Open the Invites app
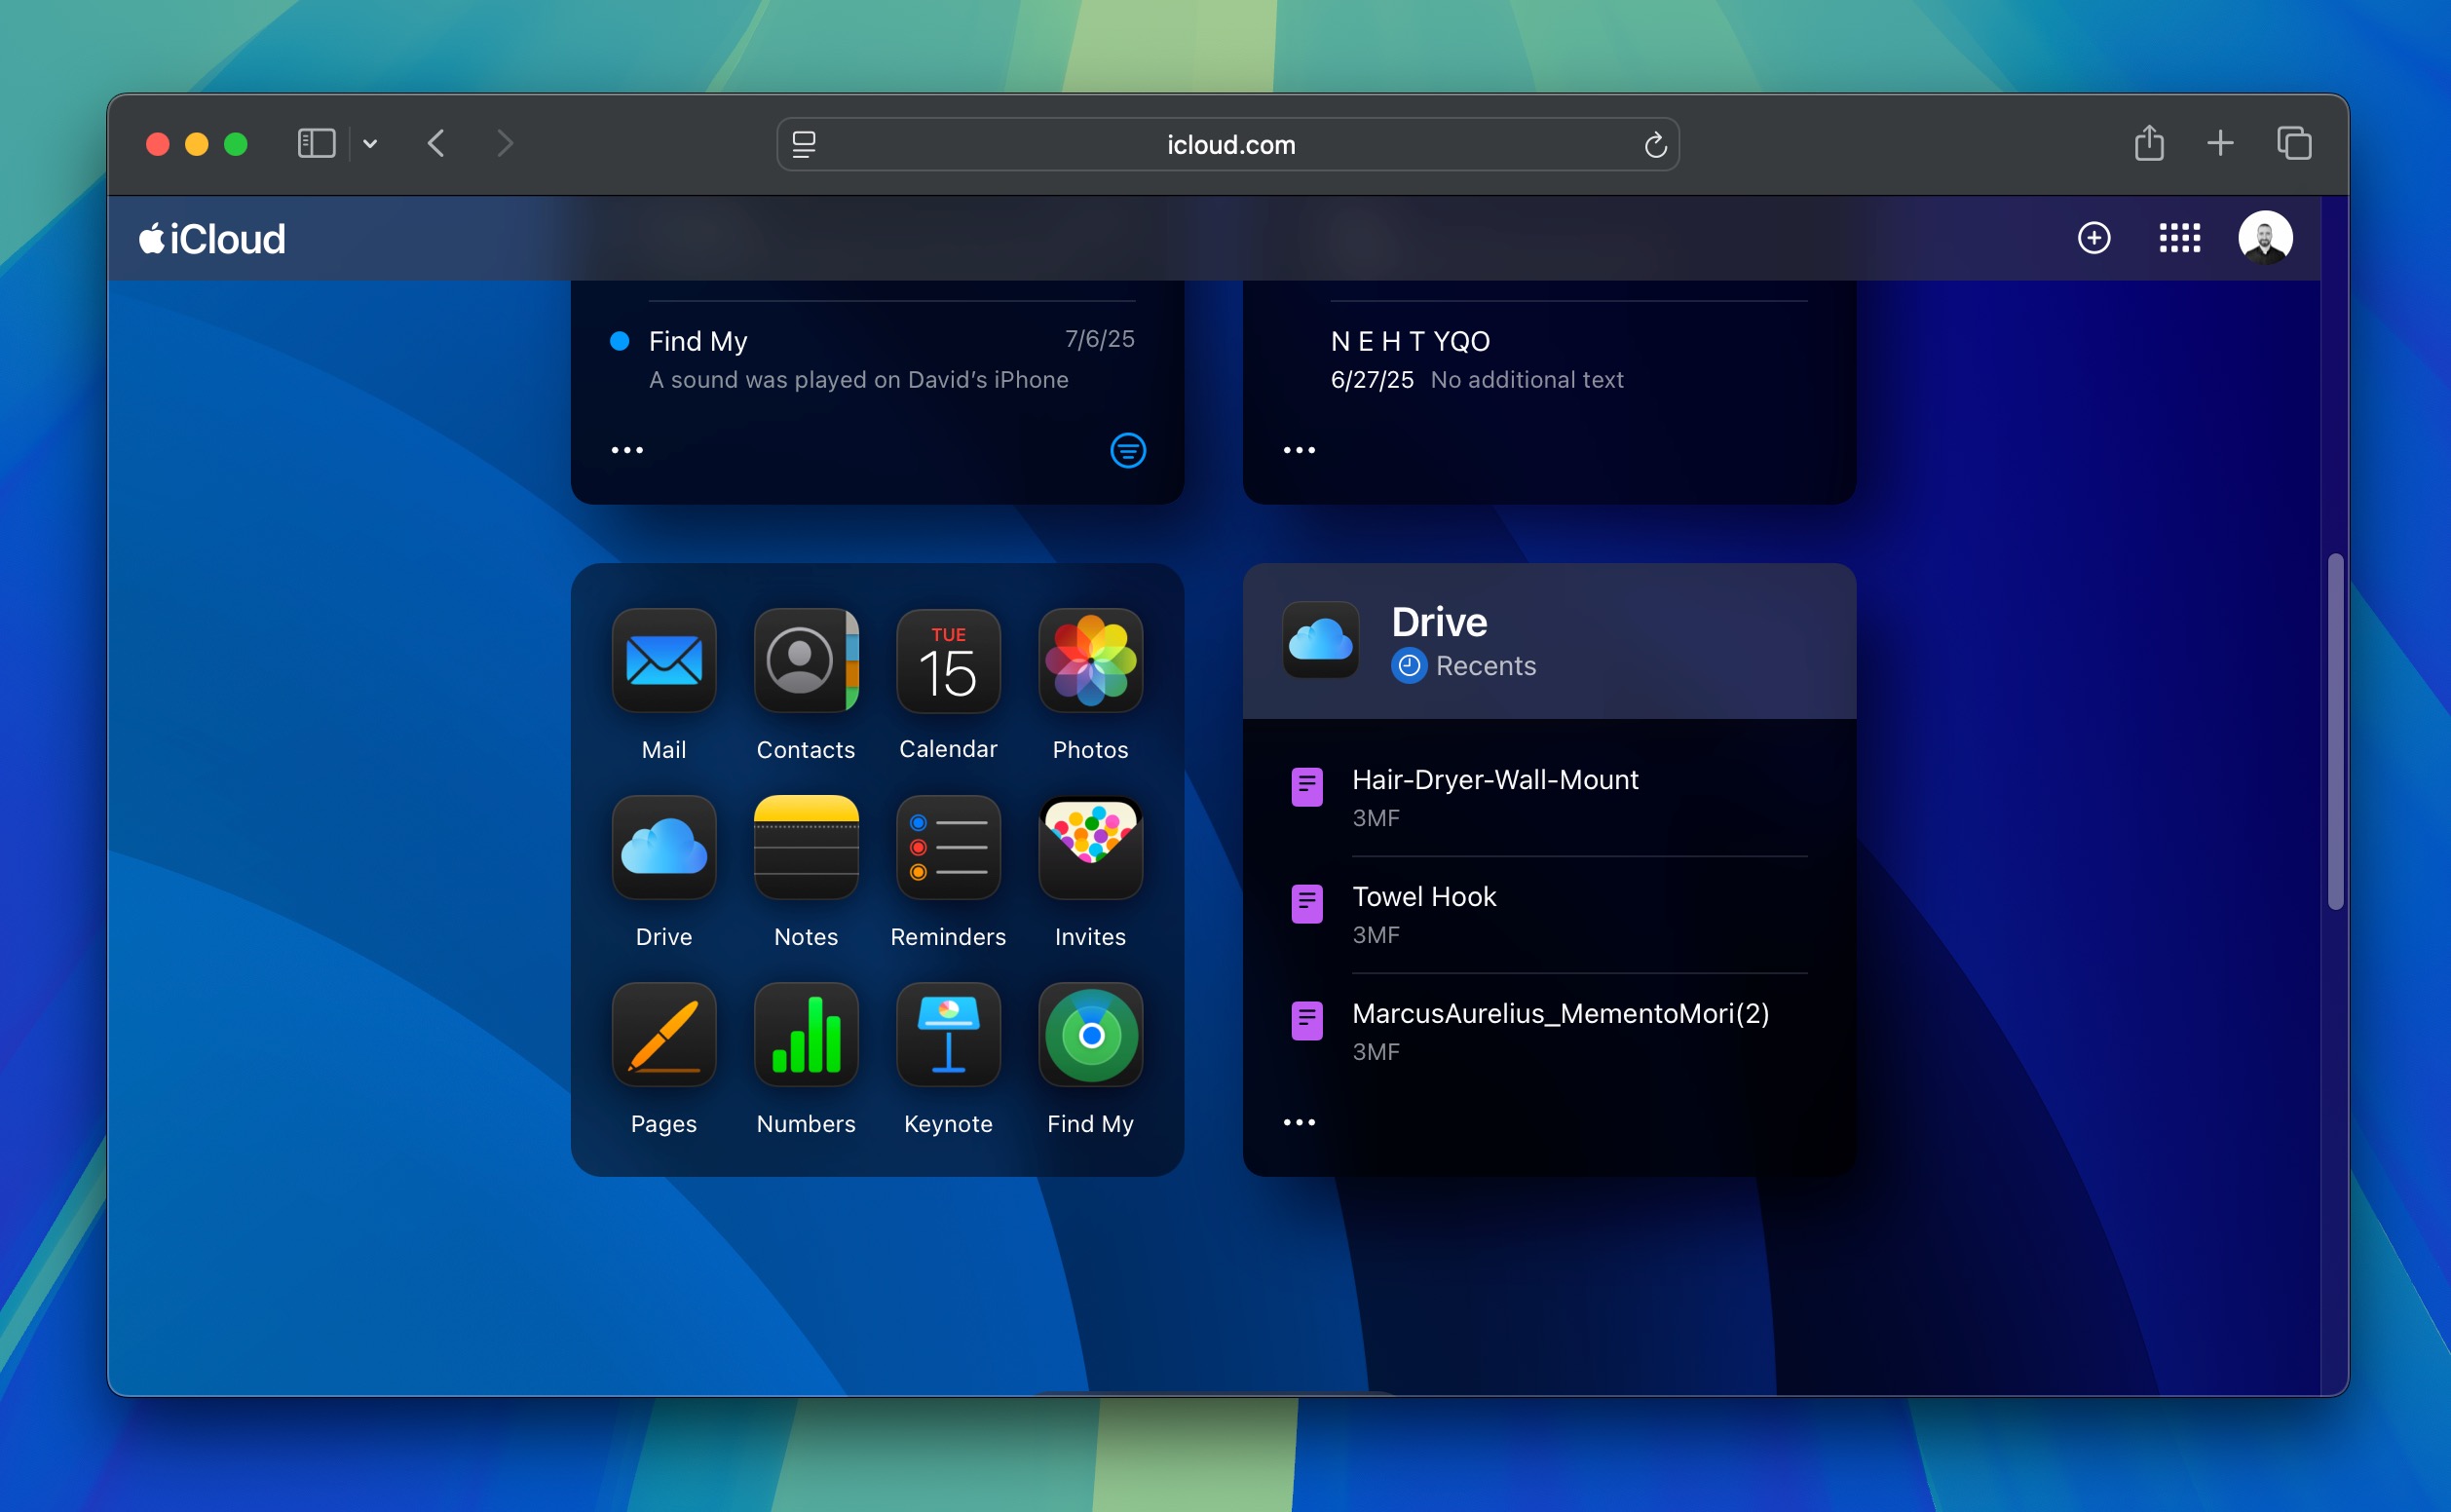2451x1512 pixels. click(1089, 848)
